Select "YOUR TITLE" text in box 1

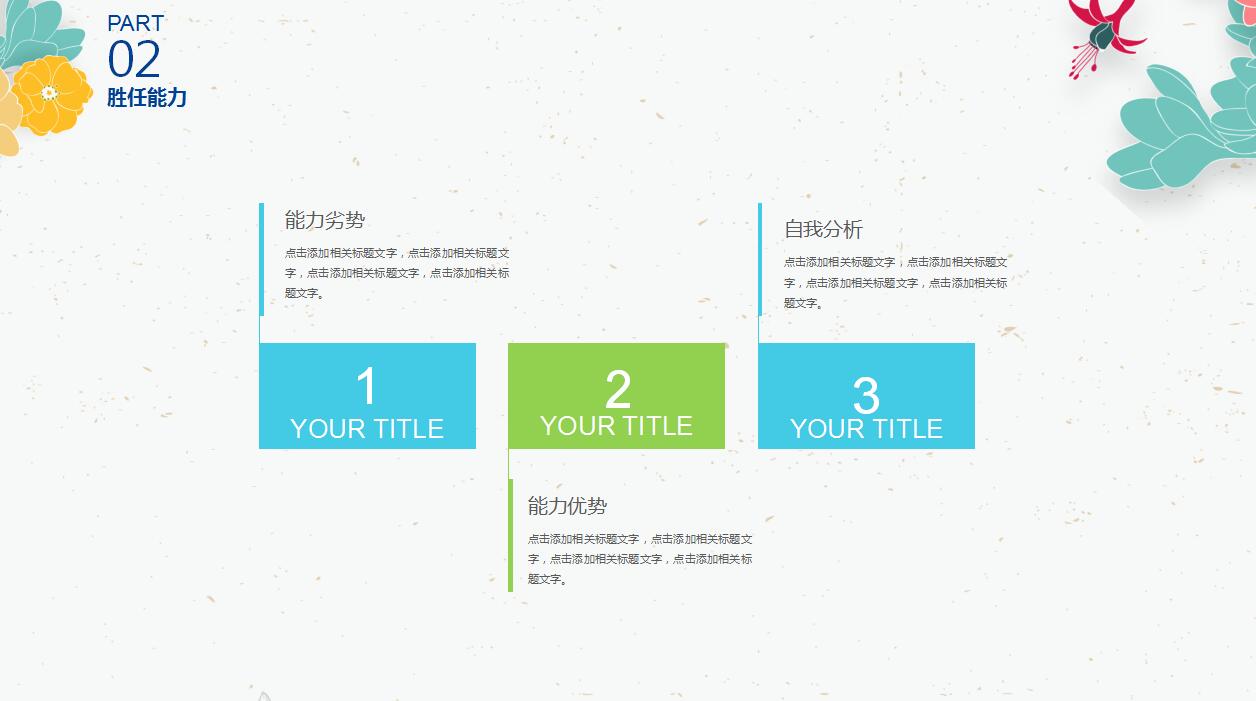[367, 429]
